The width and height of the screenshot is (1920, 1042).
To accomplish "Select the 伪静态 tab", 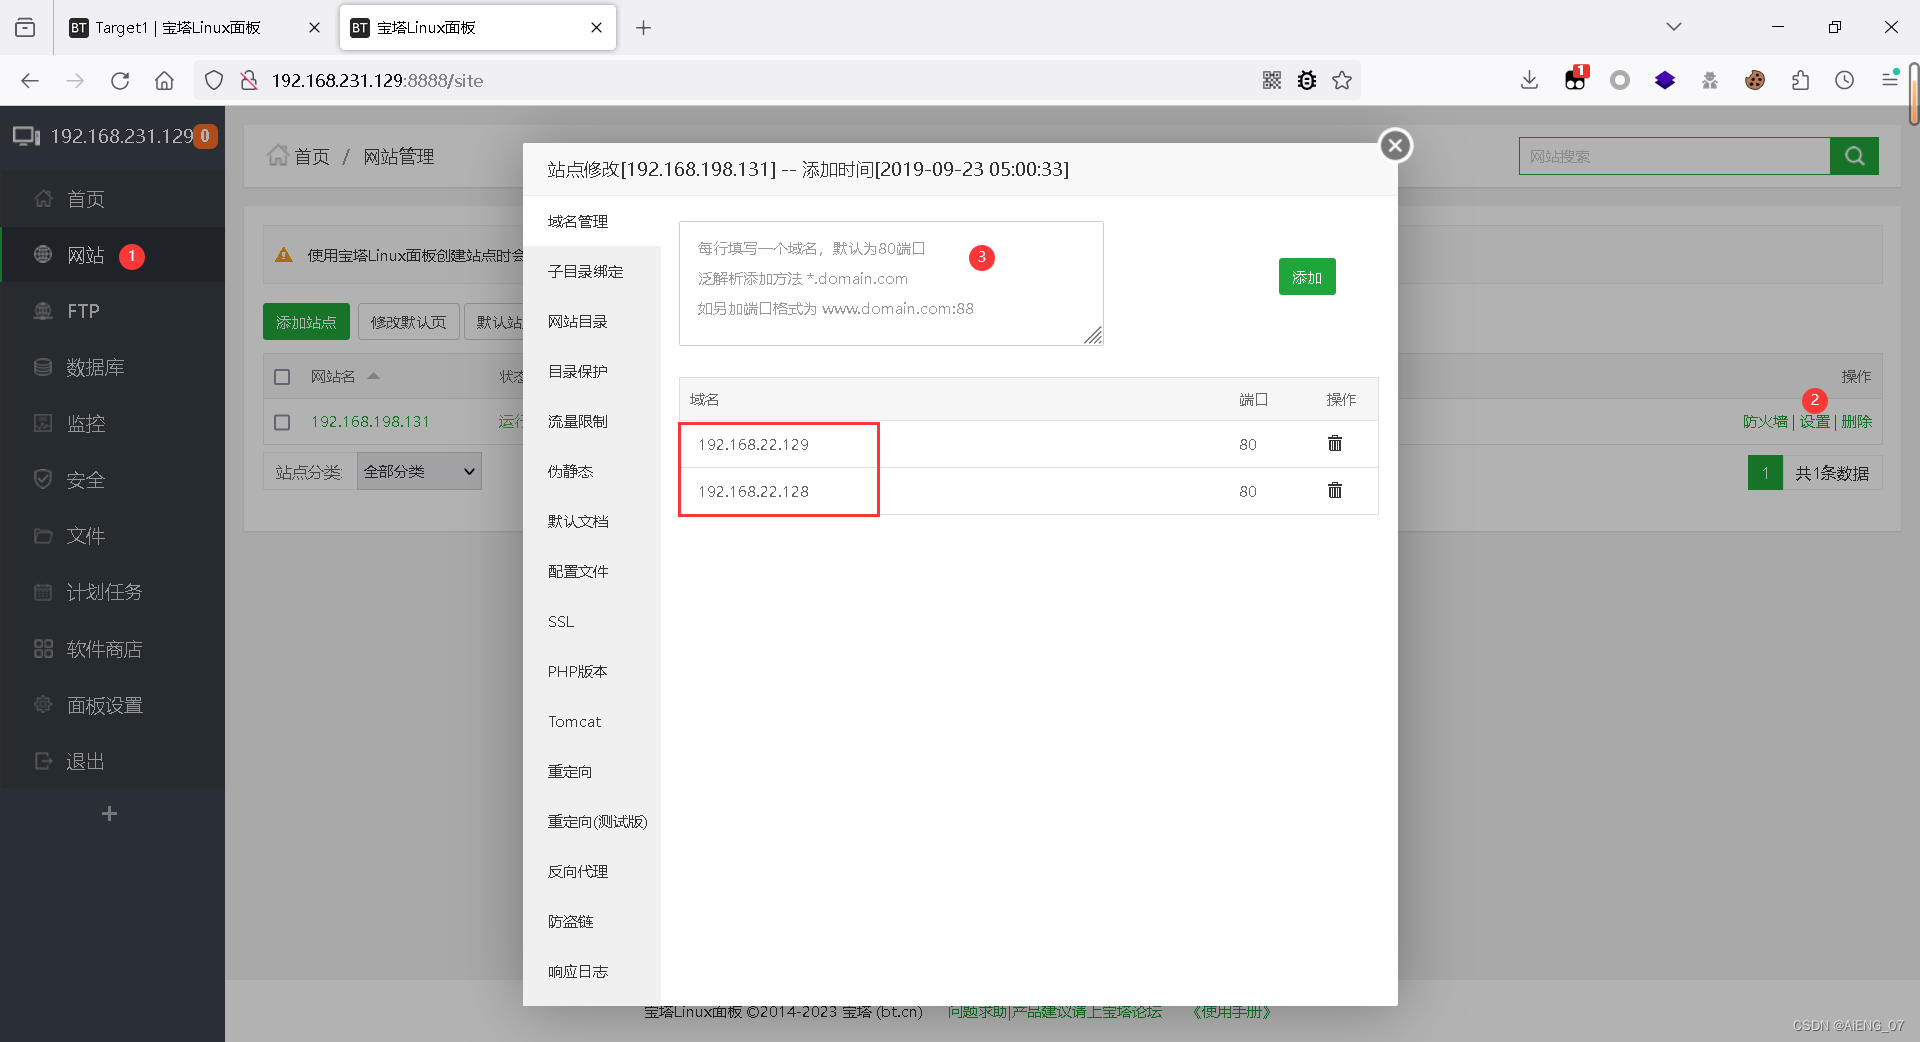I will [592, 471].
